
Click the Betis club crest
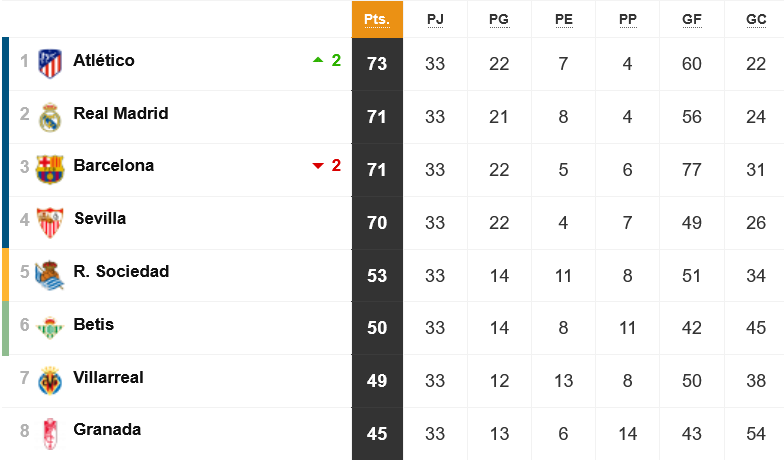click(50, 328)
